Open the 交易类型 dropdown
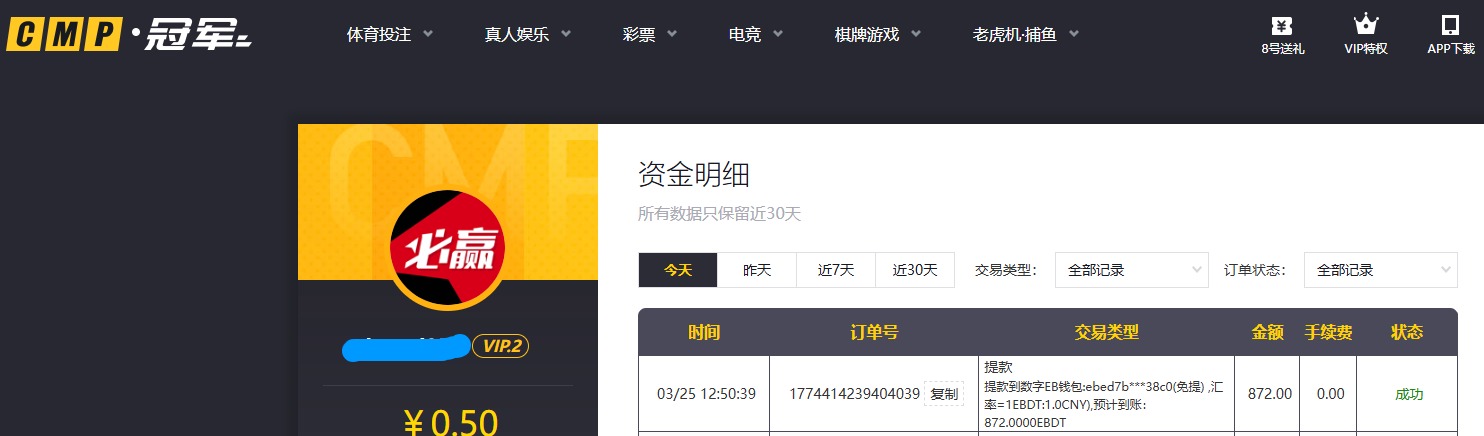 coord(1132,270)
